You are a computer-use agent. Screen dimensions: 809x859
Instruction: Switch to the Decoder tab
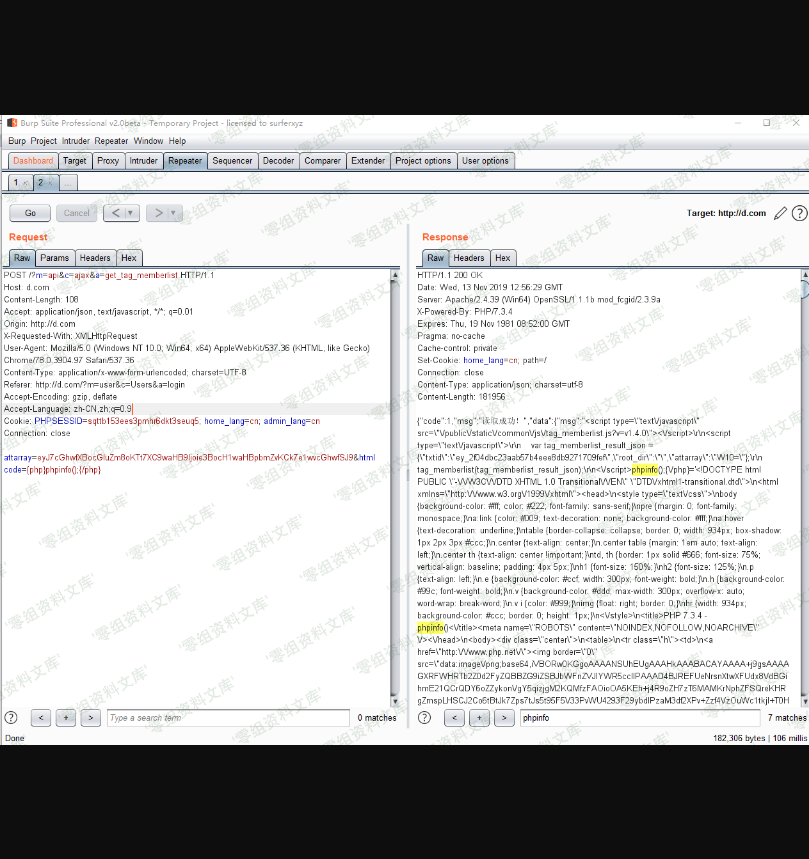coord(278,160)
